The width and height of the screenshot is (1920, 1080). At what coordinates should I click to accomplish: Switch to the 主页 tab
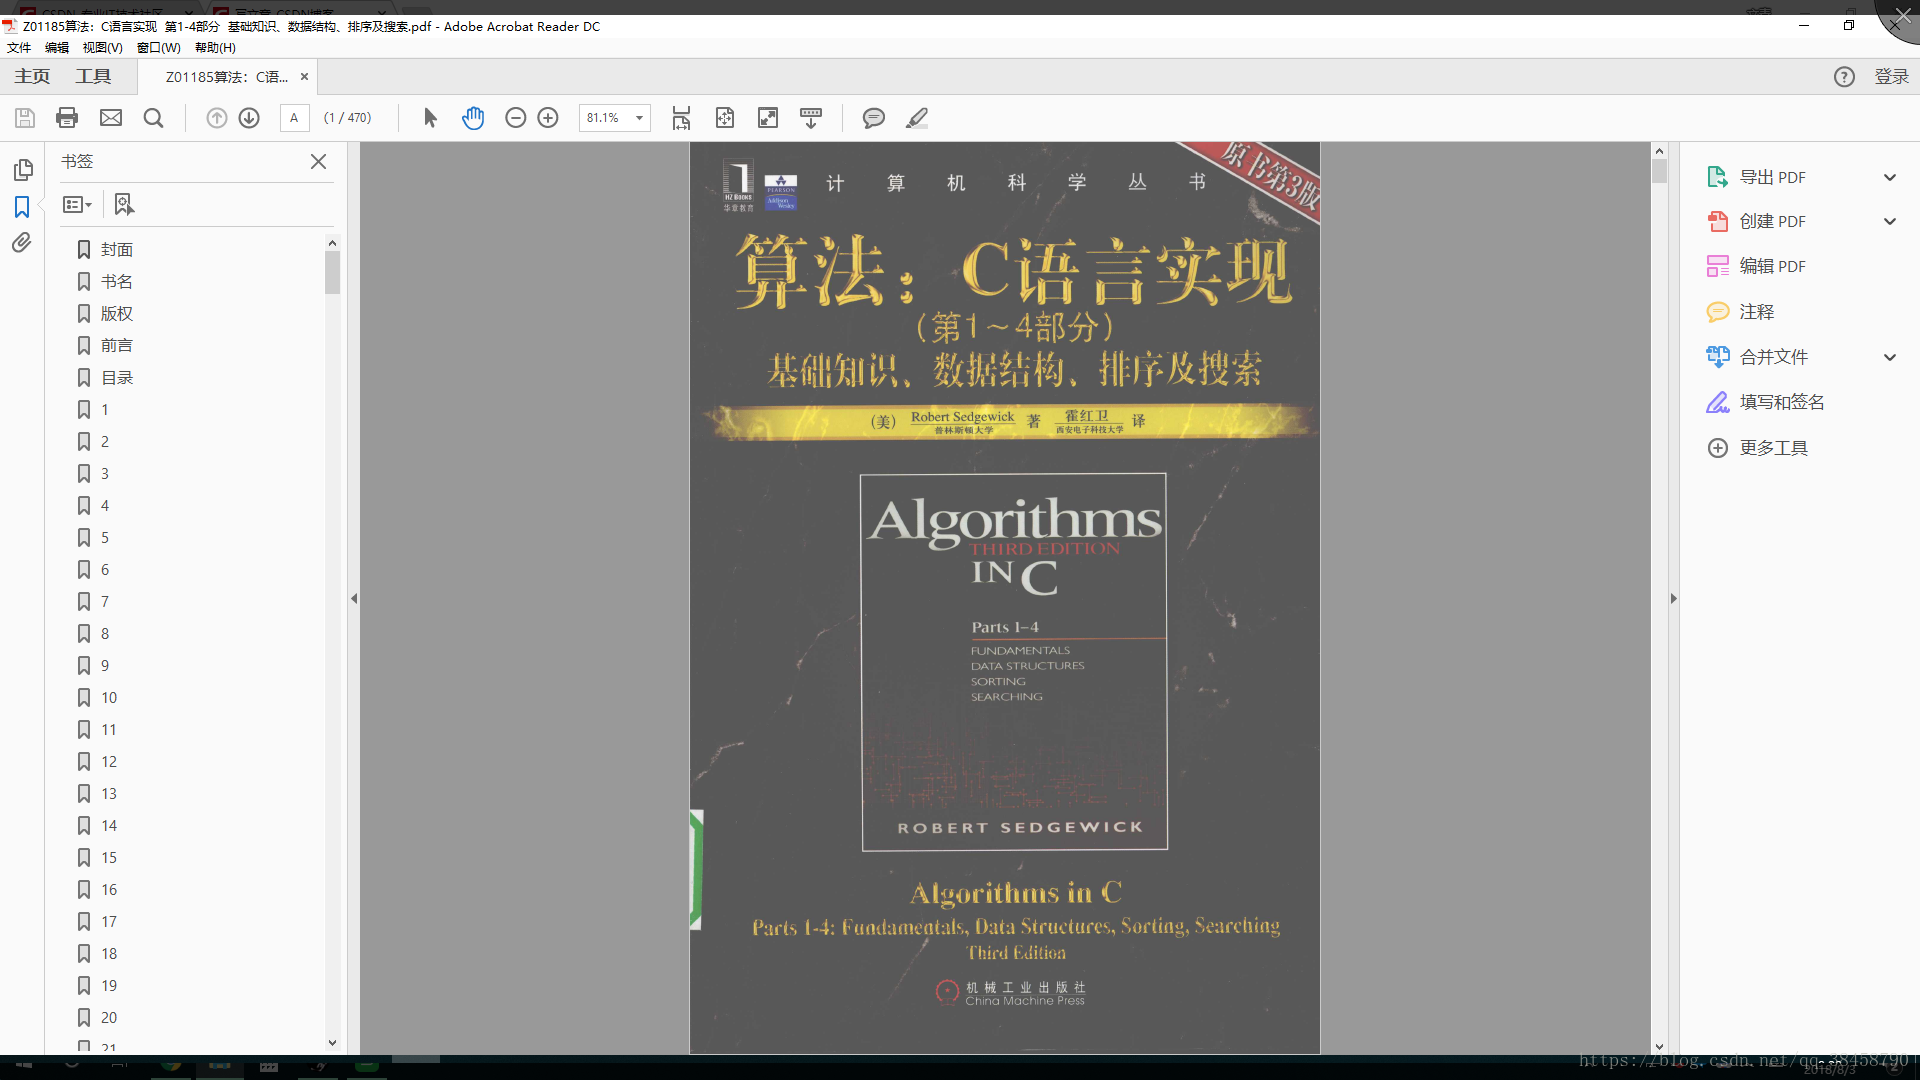click(32, 77)
